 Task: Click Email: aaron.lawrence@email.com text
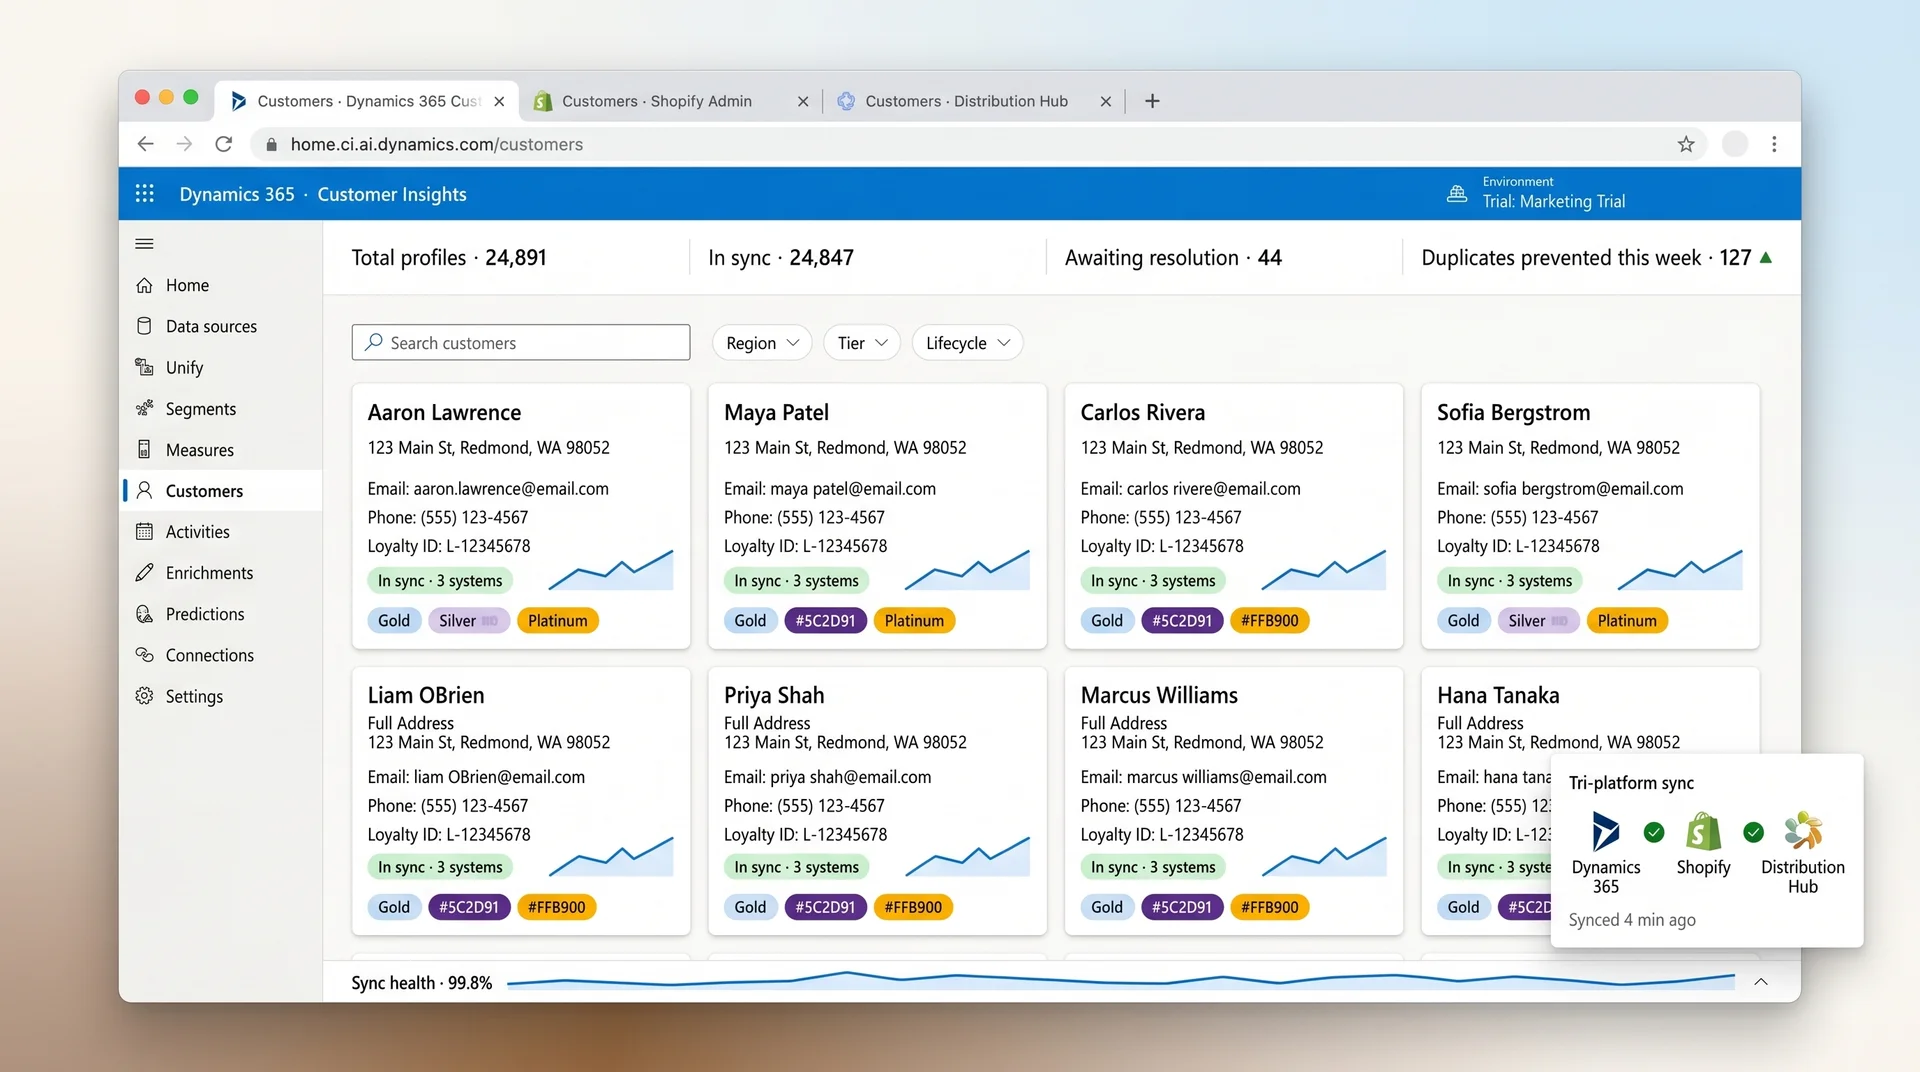pos(488,488)
